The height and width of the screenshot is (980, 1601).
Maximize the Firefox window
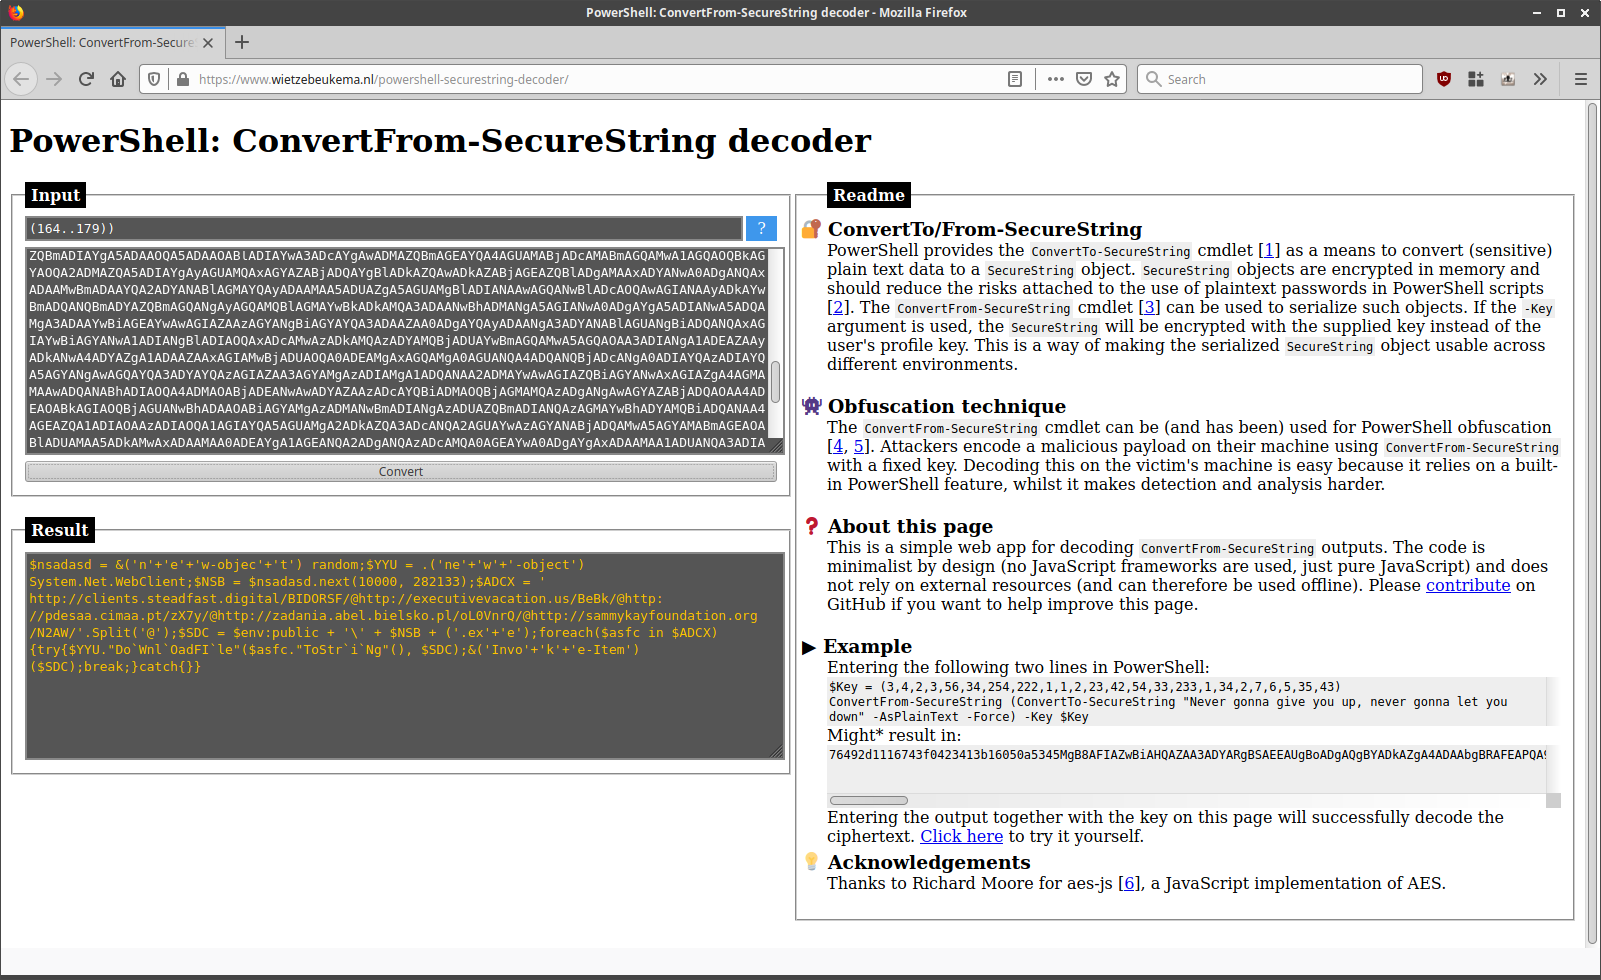click(1561, 12)
